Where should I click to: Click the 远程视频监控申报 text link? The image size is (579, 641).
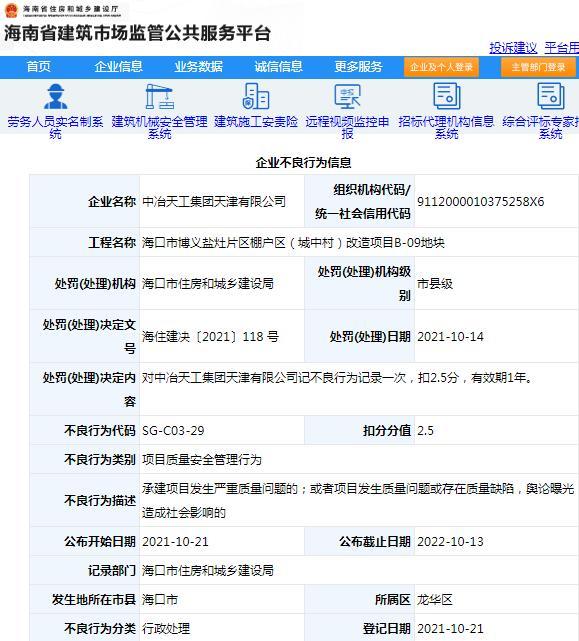point(348,128)
